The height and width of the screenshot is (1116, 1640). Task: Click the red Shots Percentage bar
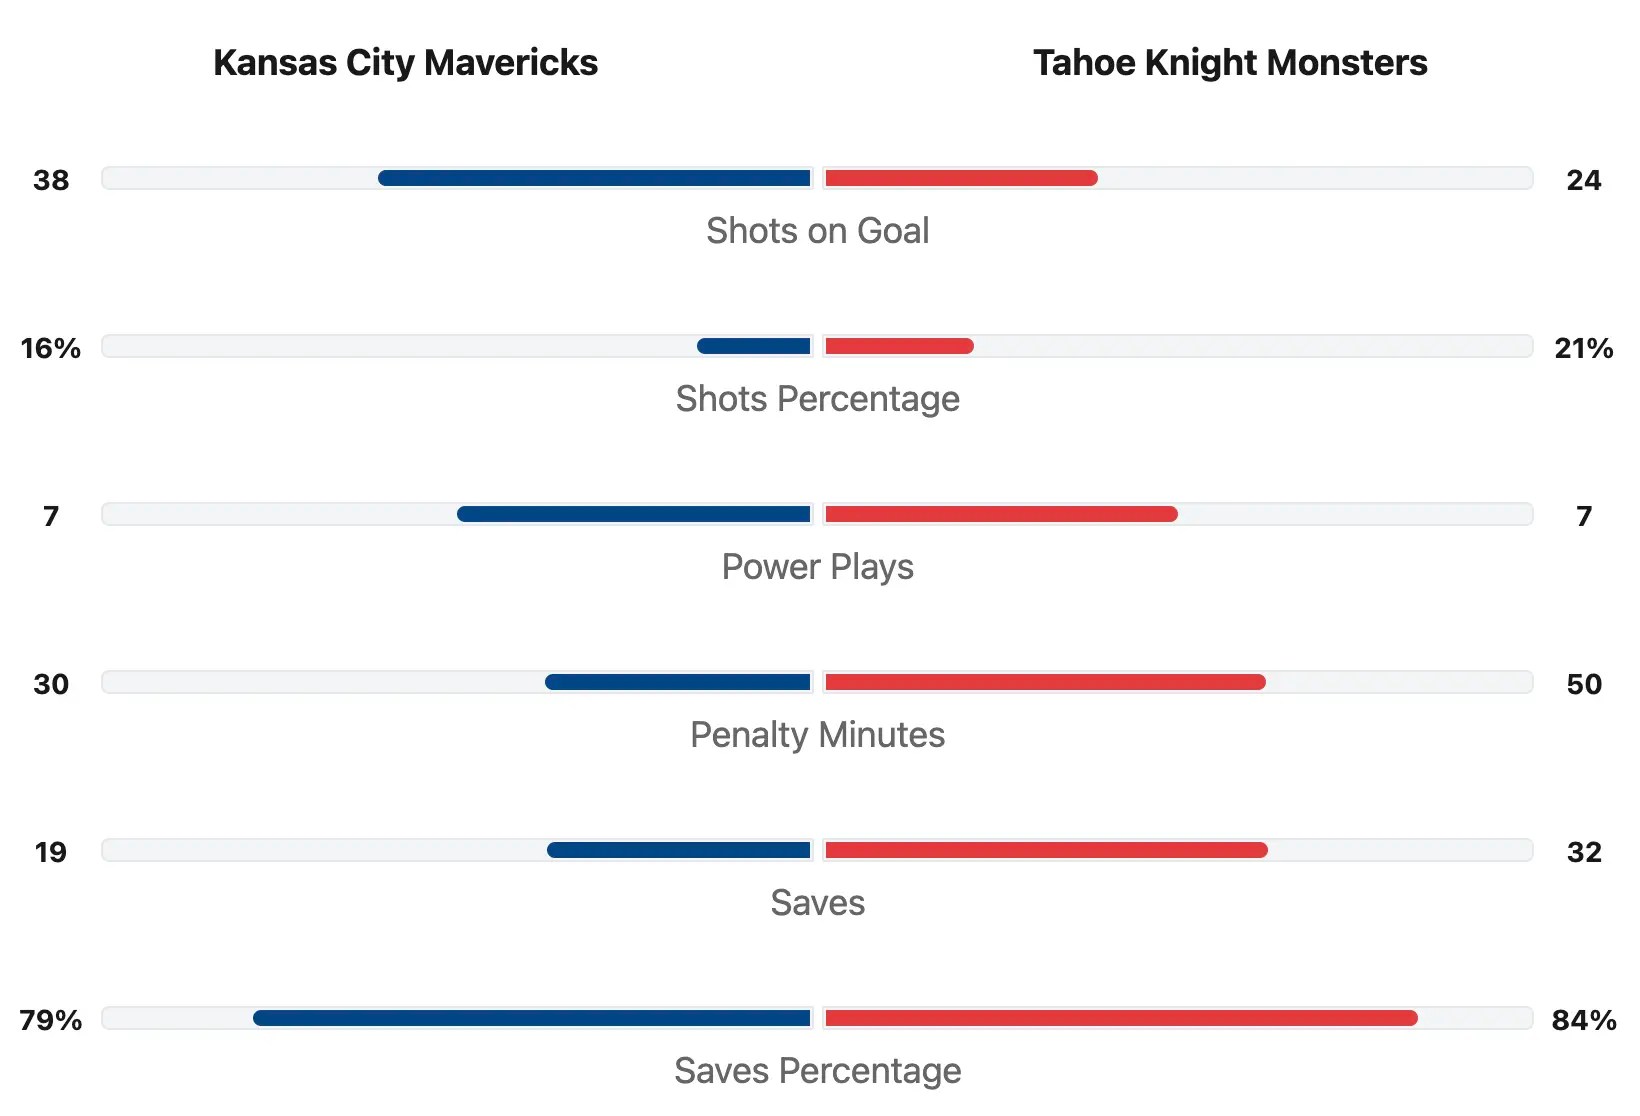coord(899,347)
